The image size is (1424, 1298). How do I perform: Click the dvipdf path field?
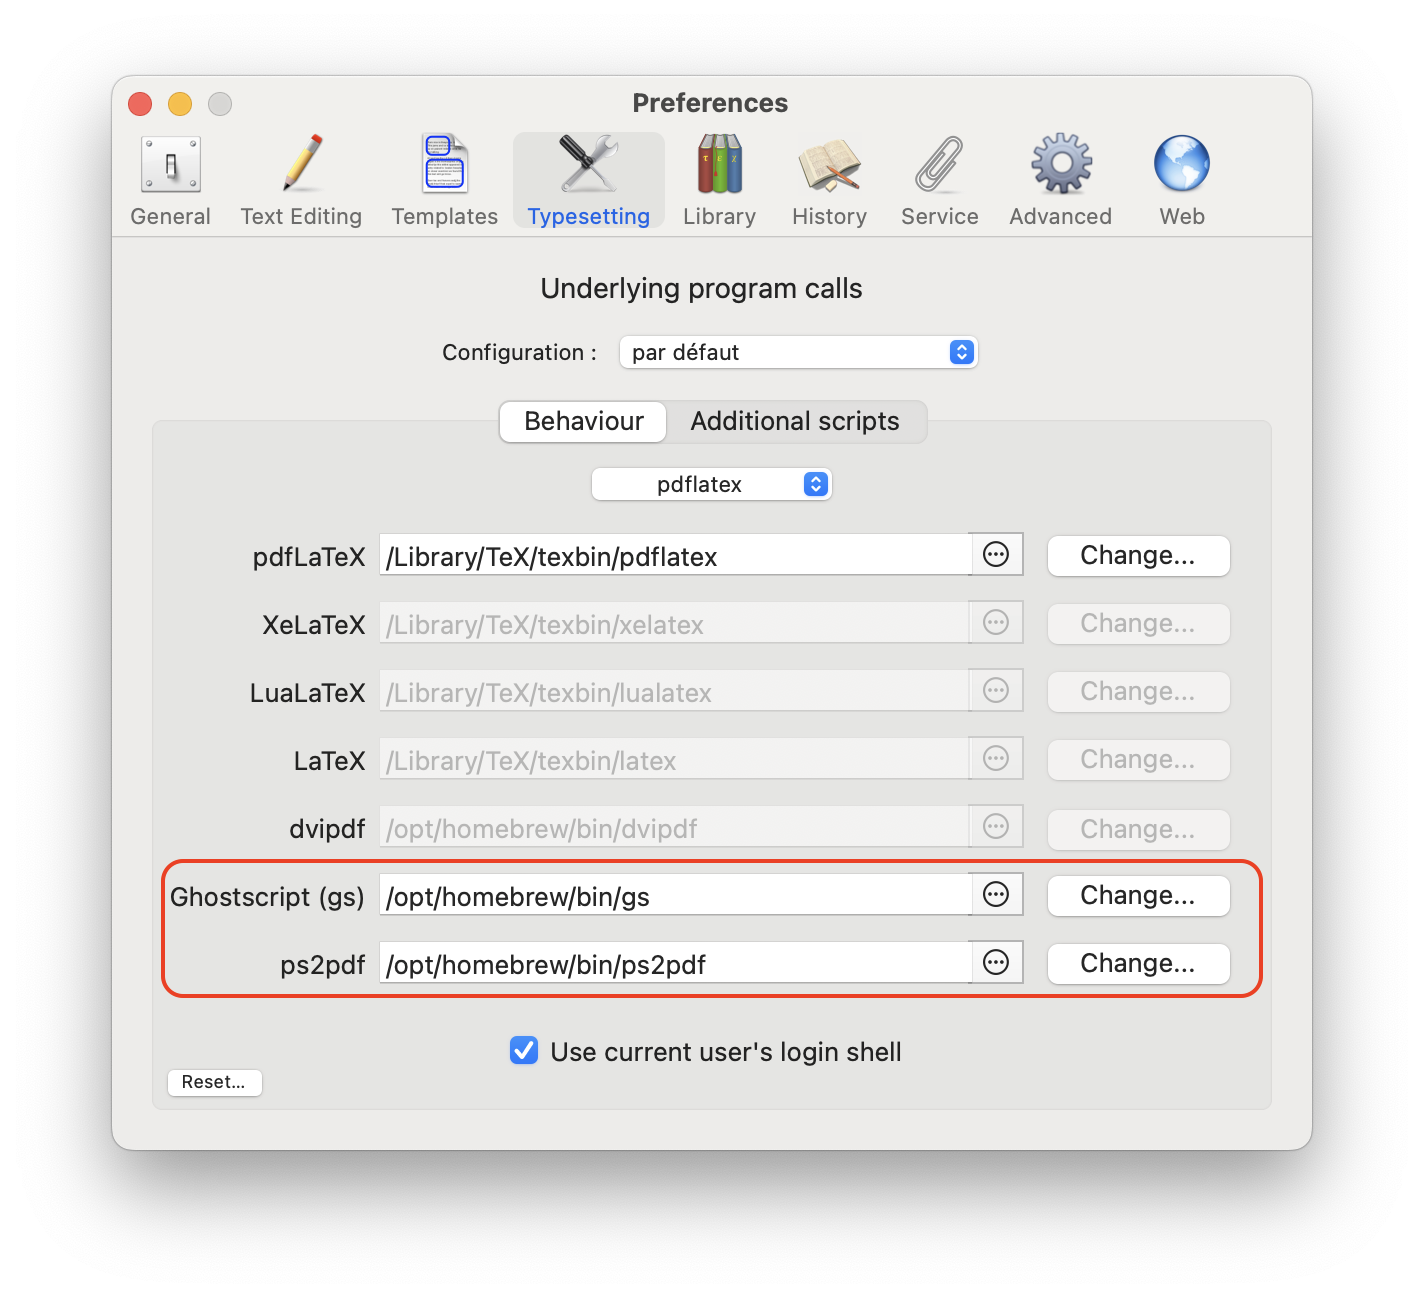(675, 827)
